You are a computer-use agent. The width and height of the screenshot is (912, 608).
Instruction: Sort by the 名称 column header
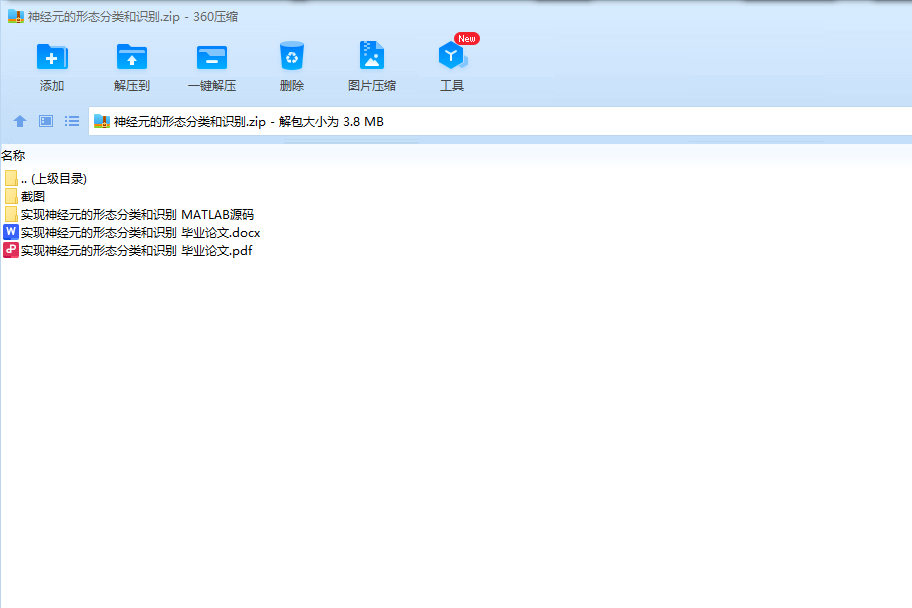click(13, 155)
